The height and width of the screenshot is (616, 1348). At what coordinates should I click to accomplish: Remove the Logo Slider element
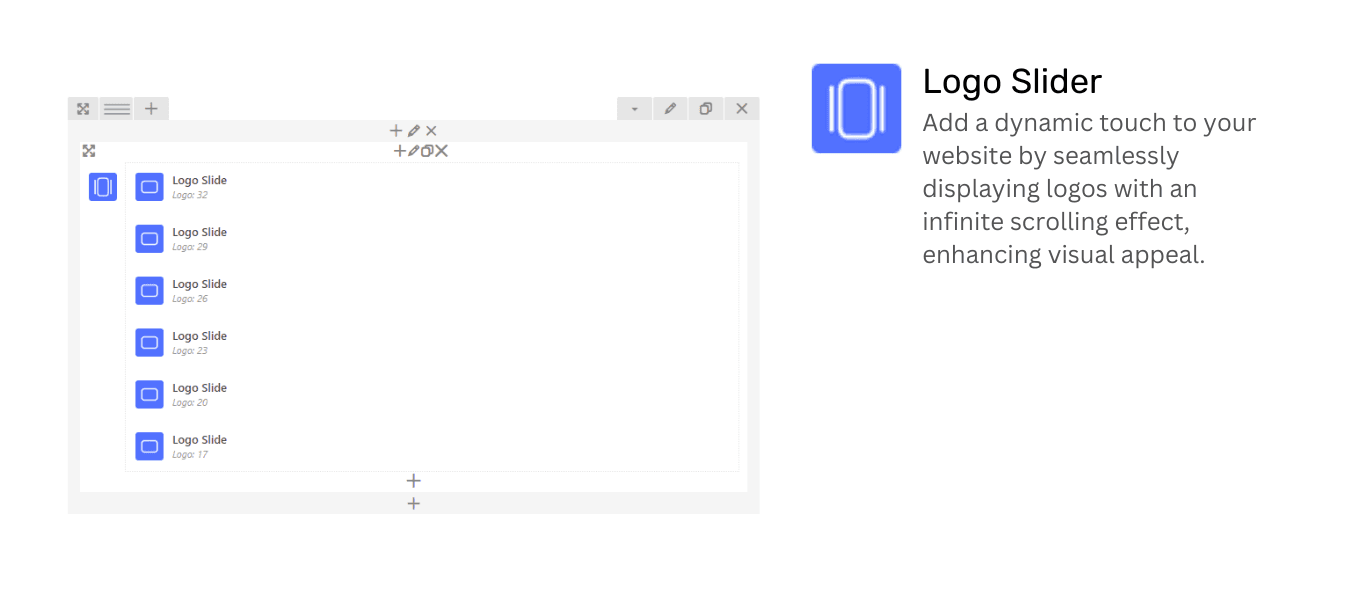coord(441,151)
